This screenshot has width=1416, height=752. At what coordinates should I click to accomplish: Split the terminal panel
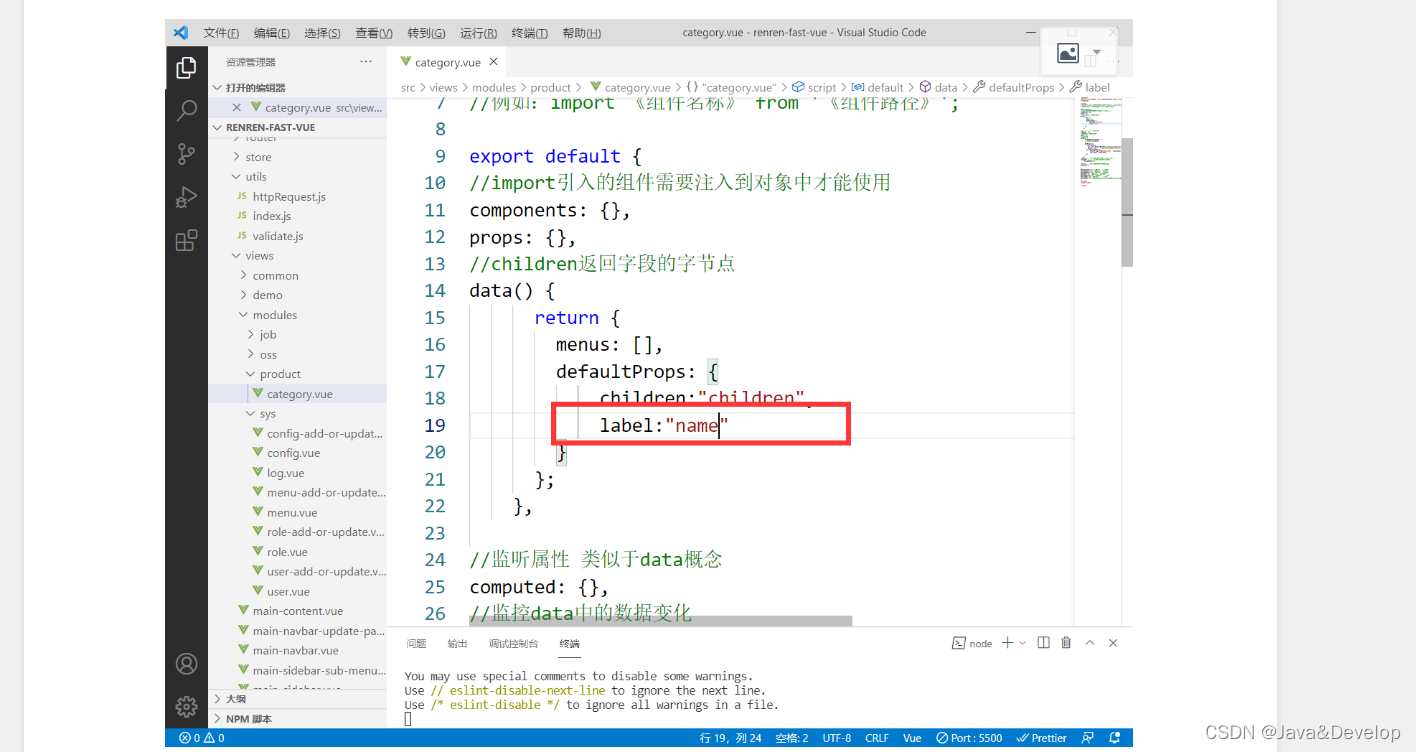click(x=1043, y=643)
